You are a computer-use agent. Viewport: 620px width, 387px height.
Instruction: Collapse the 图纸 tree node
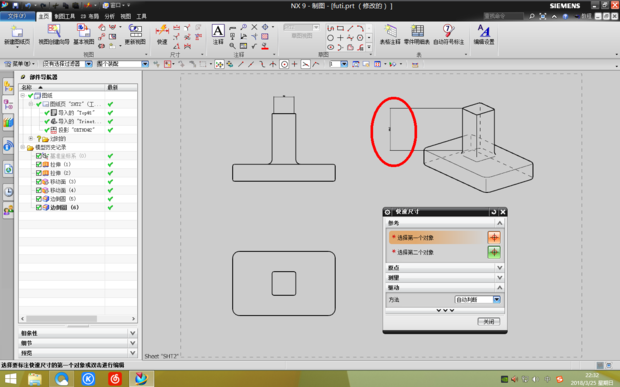[x=23, y=96]
